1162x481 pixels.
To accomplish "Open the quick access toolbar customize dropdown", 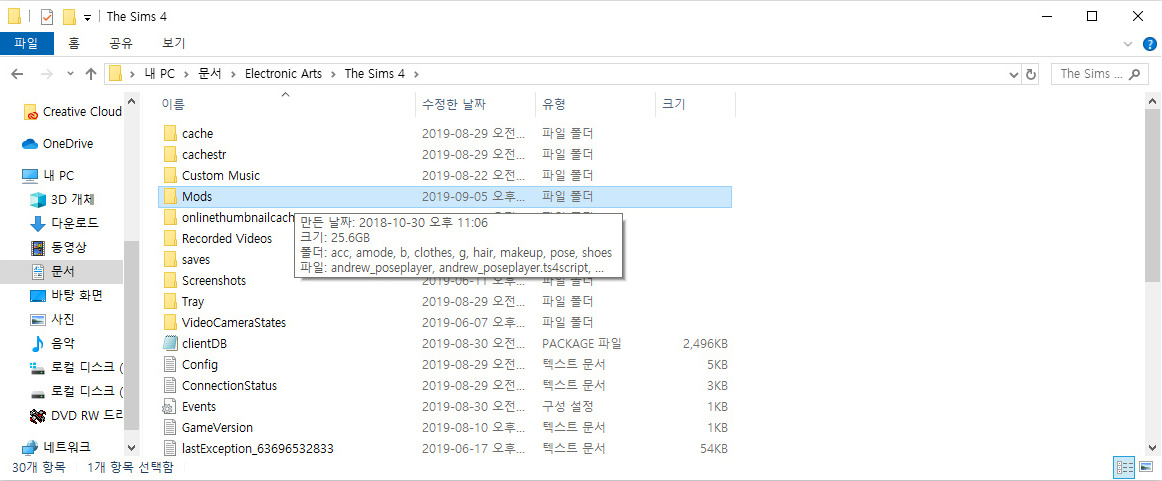I will click(87, 17).
